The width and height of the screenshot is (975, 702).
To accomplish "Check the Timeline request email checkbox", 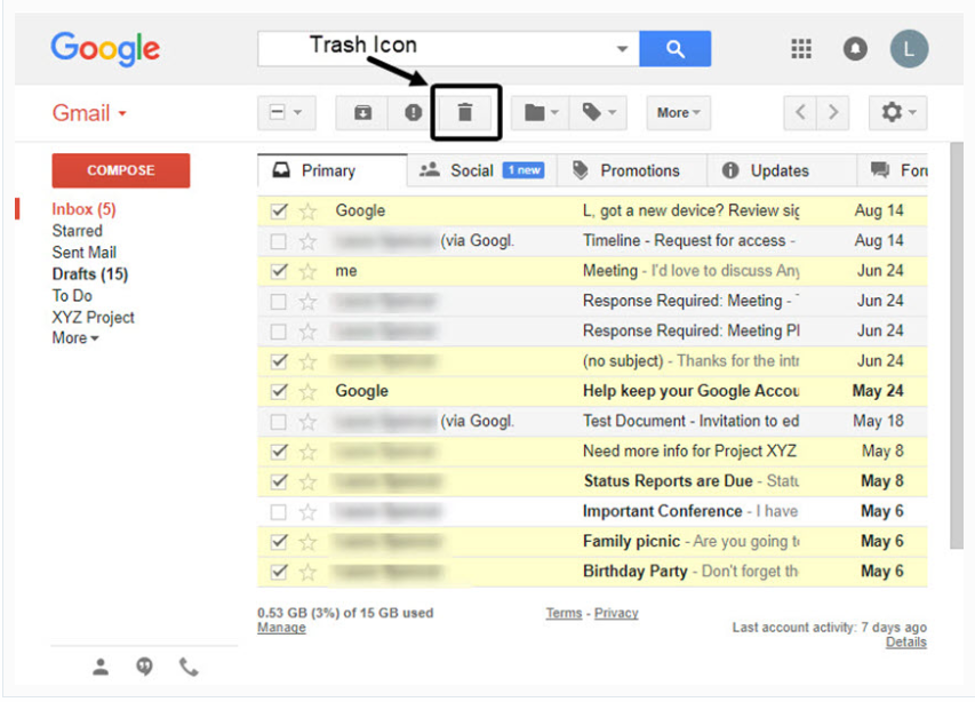I will tap(279, 241).
